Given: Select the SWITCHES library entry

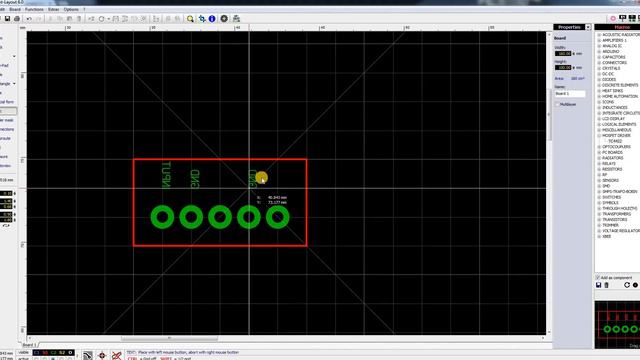Looking at the screenshot, I should (x=611, y=197).
